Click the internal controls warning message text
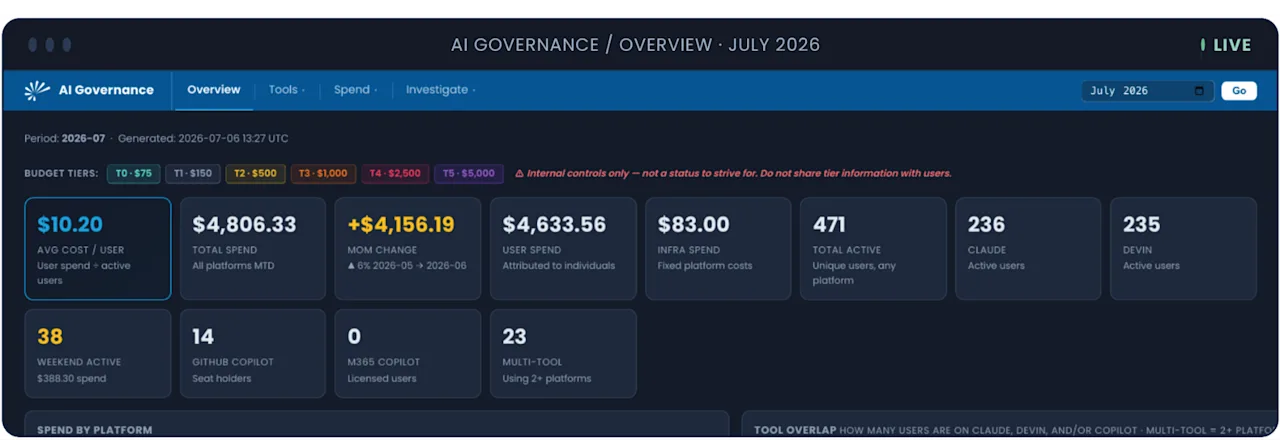The width and height of the screenshot is (1280, 440). tap(739, 173)
